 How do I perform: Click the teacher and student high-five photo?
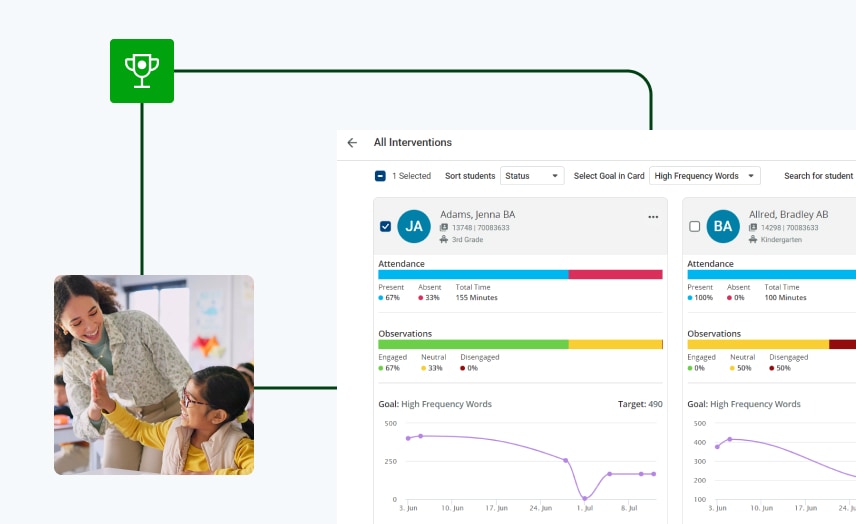pyautogui.click(x=154, y=375)
